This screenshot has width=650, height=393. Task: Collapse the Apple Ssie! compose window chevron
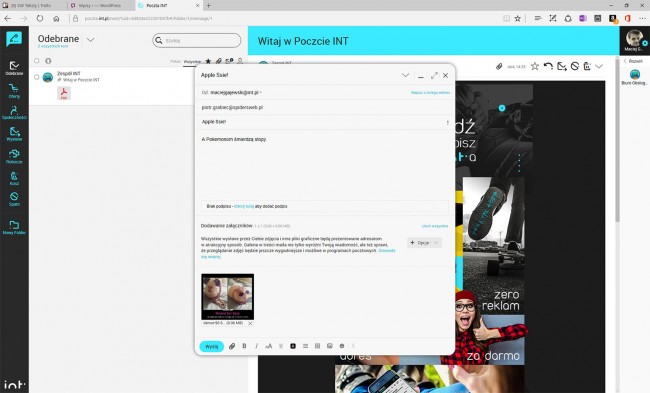pyautogui.click(x=405, y=75)
